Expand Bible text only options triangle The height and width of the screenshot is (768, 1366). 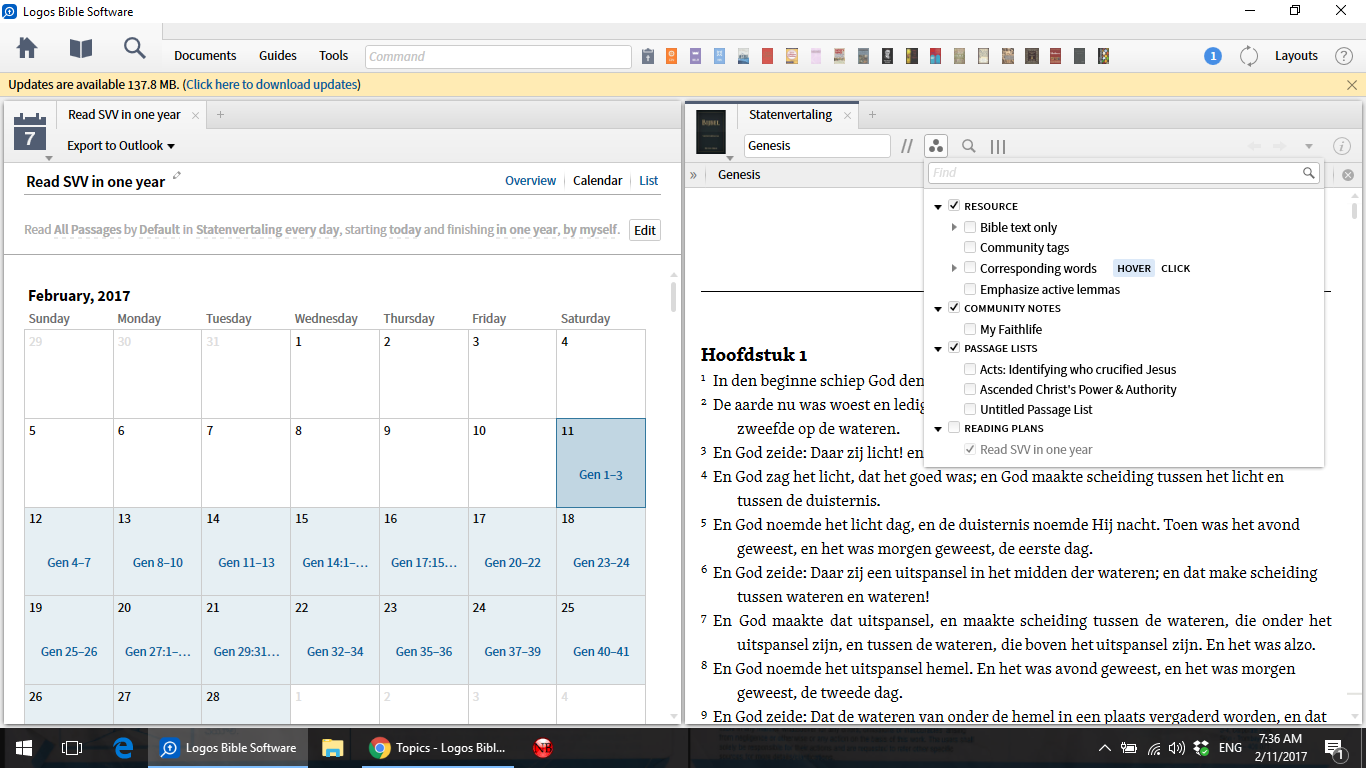[955, 227]
